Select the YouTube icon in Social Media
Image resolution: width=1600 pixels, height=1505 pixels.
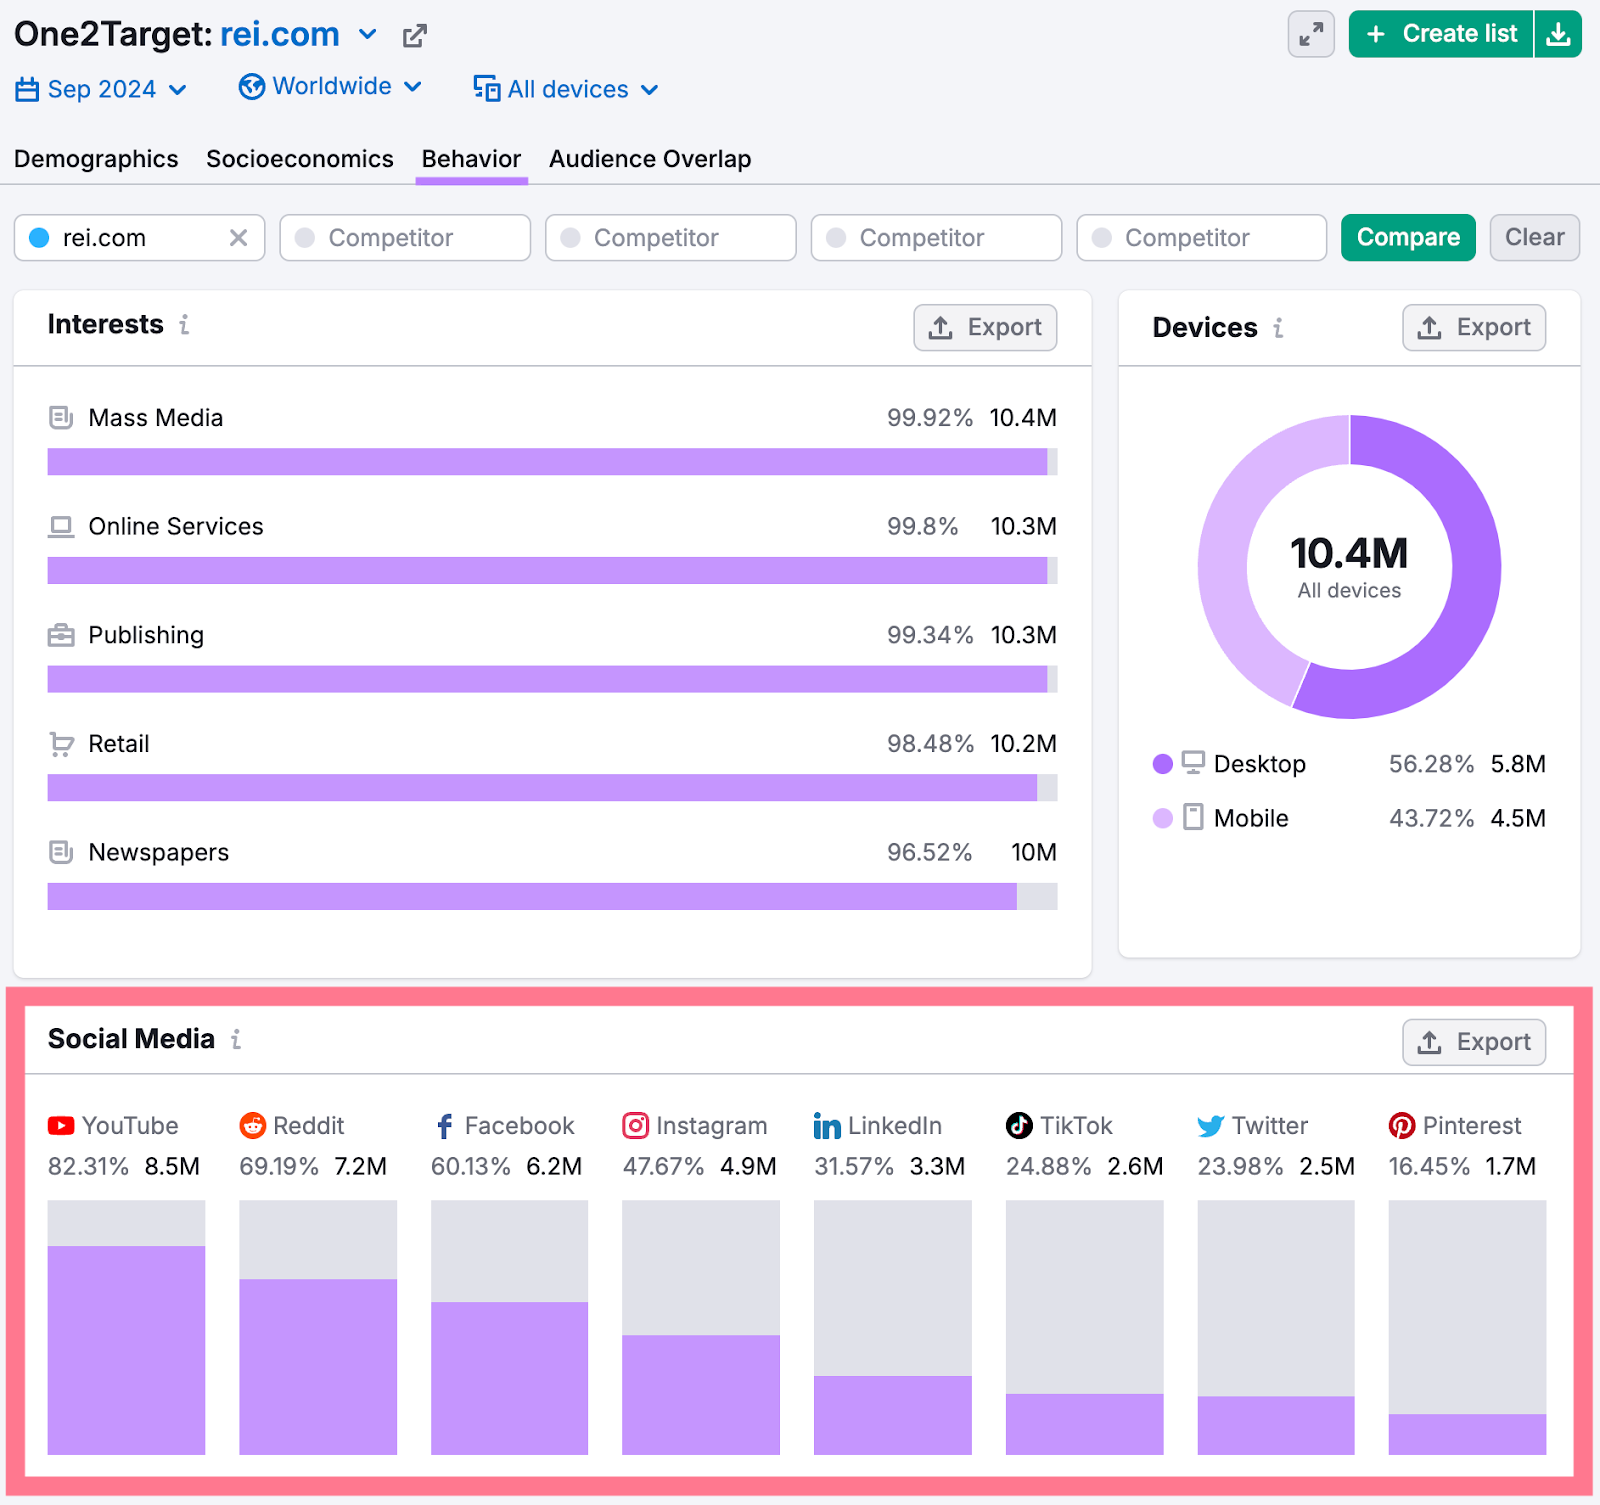[x=61, y=1125]
